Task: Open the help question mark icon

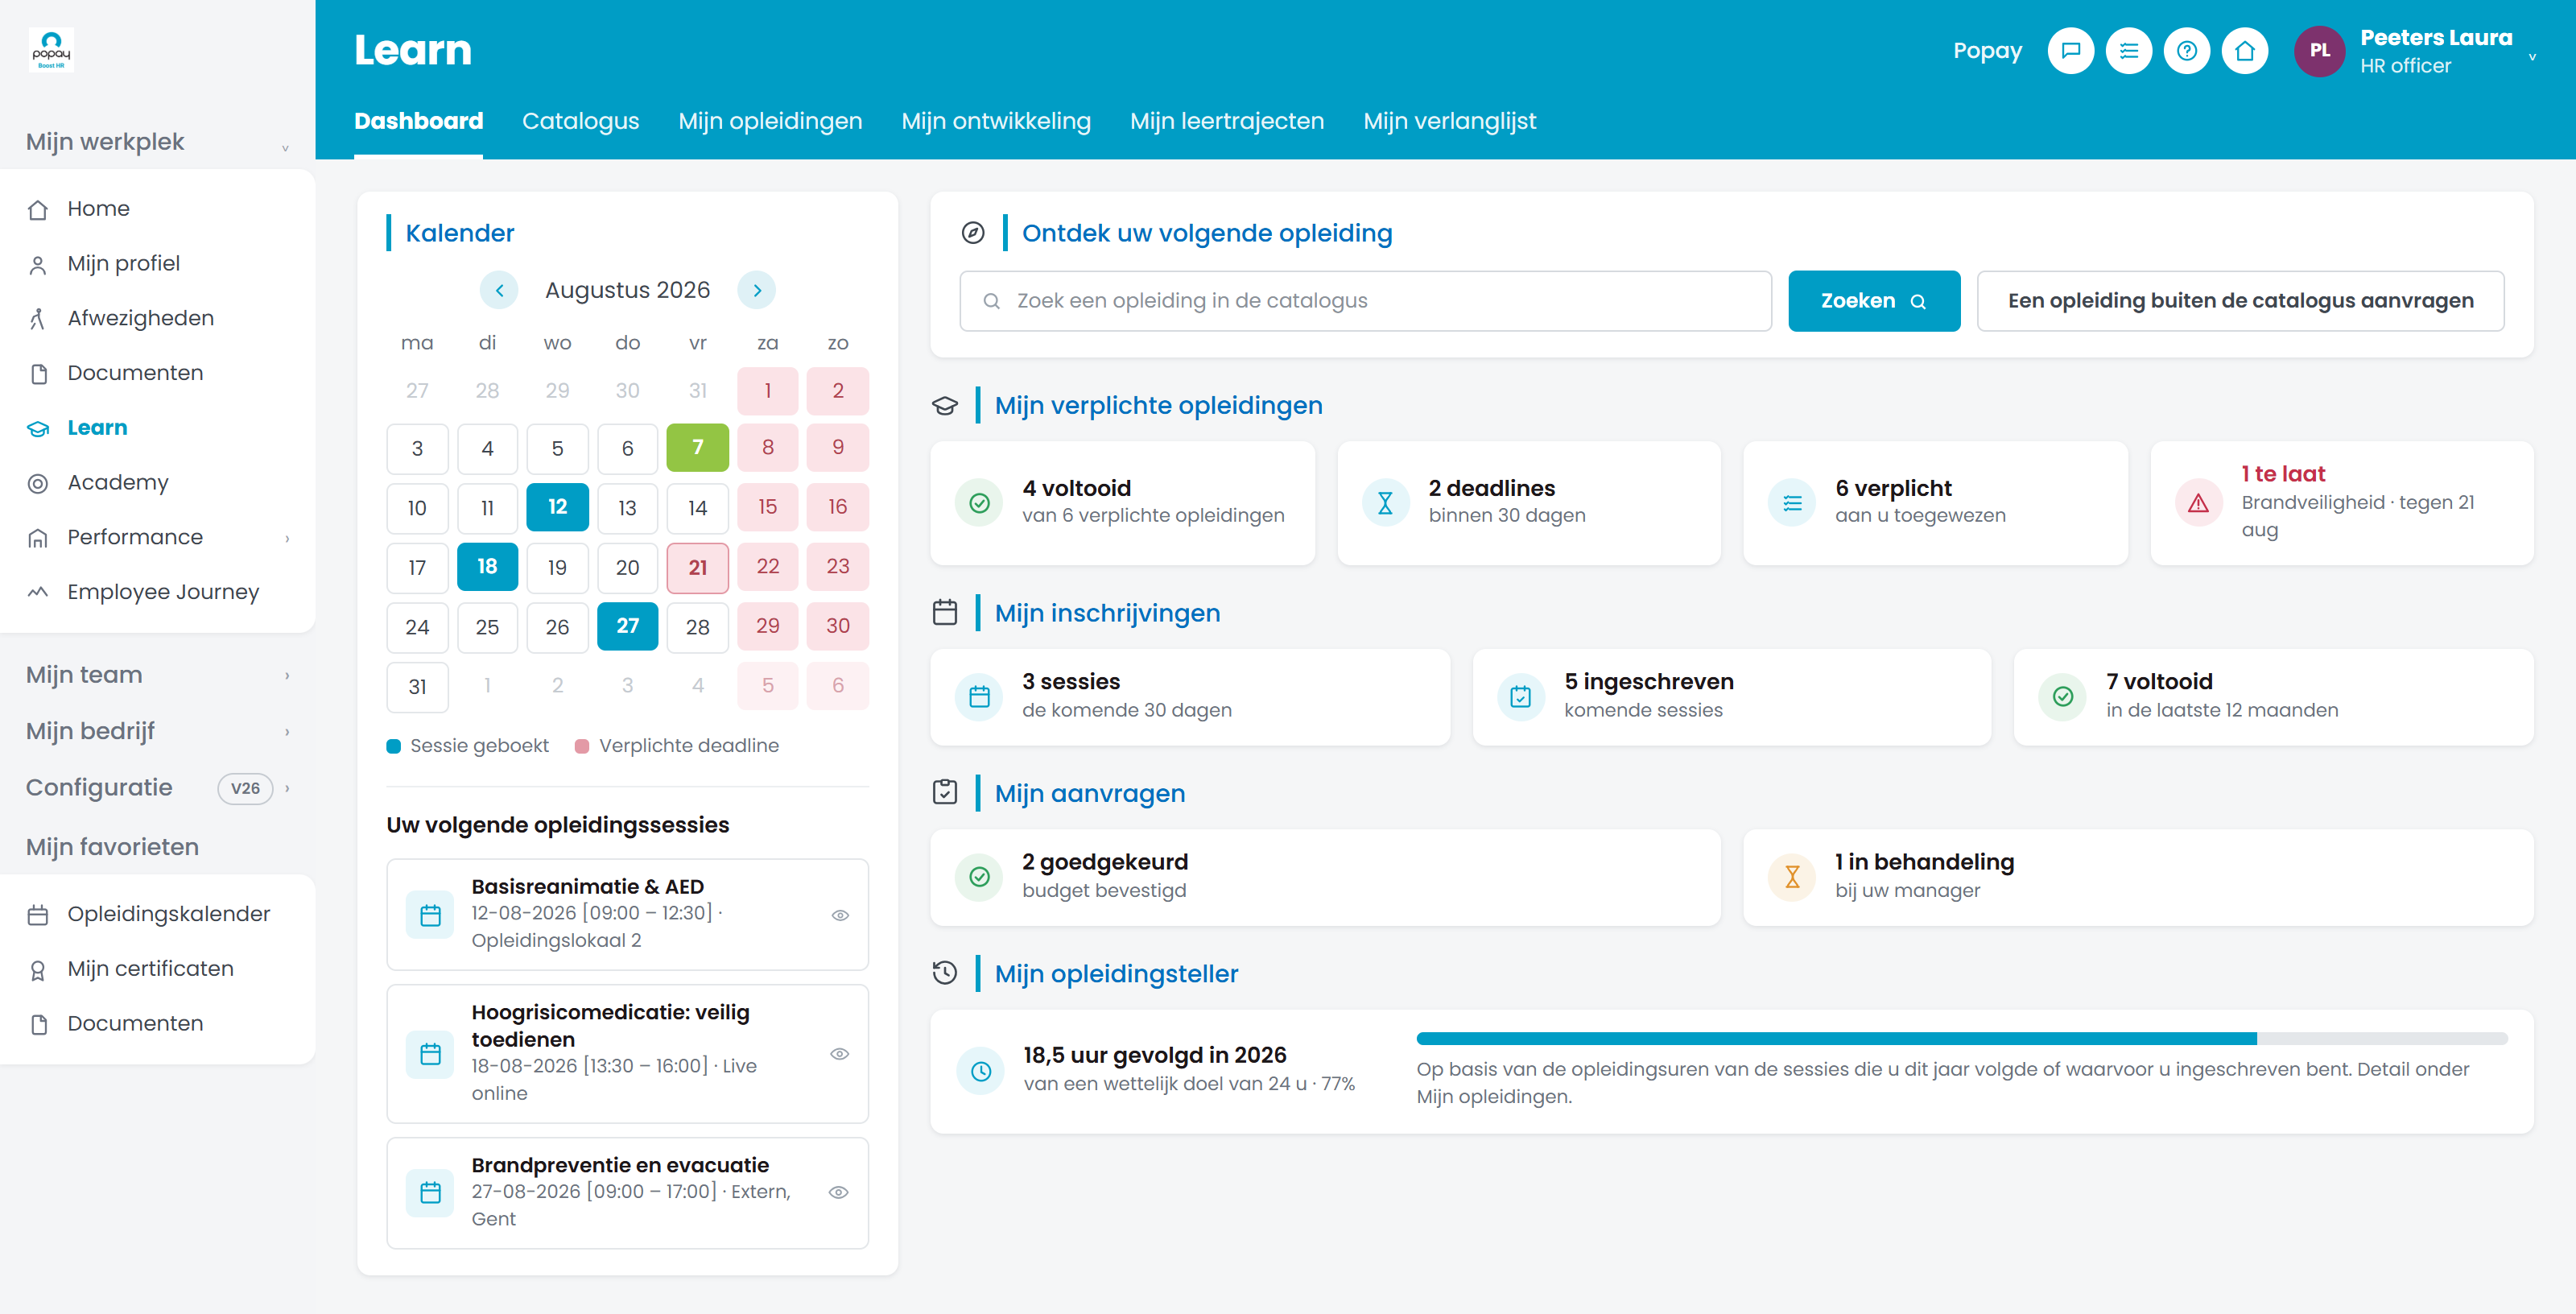Action: 2186,51
